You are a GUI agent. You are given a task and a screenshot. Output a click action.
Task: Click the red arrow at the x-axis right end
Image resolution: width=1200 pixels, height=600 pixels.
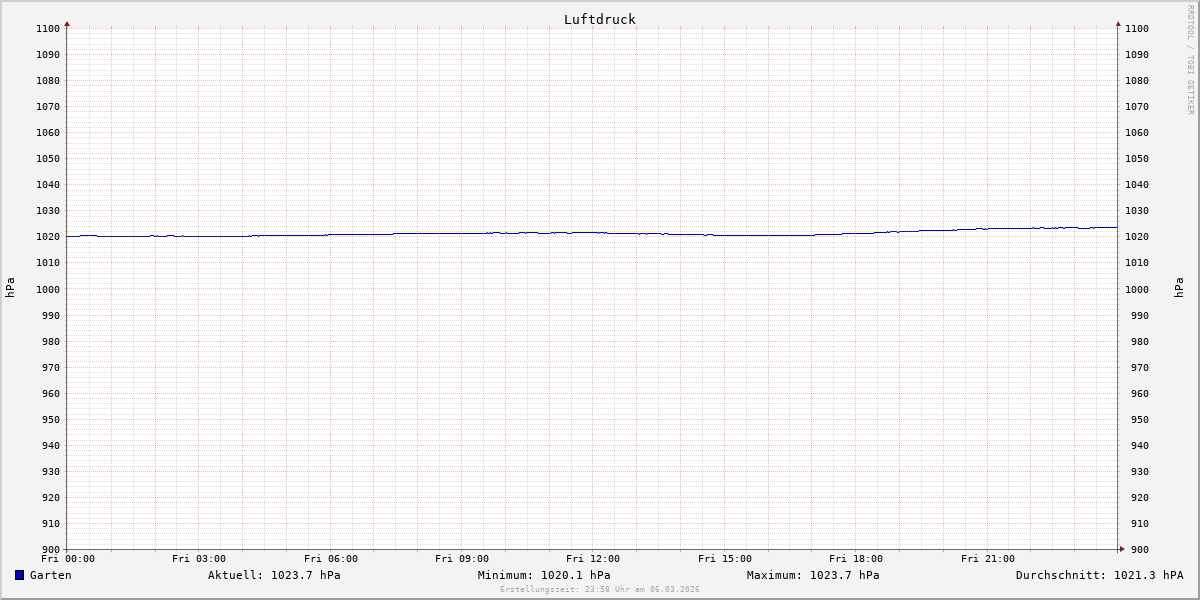tap(1121, 549)
